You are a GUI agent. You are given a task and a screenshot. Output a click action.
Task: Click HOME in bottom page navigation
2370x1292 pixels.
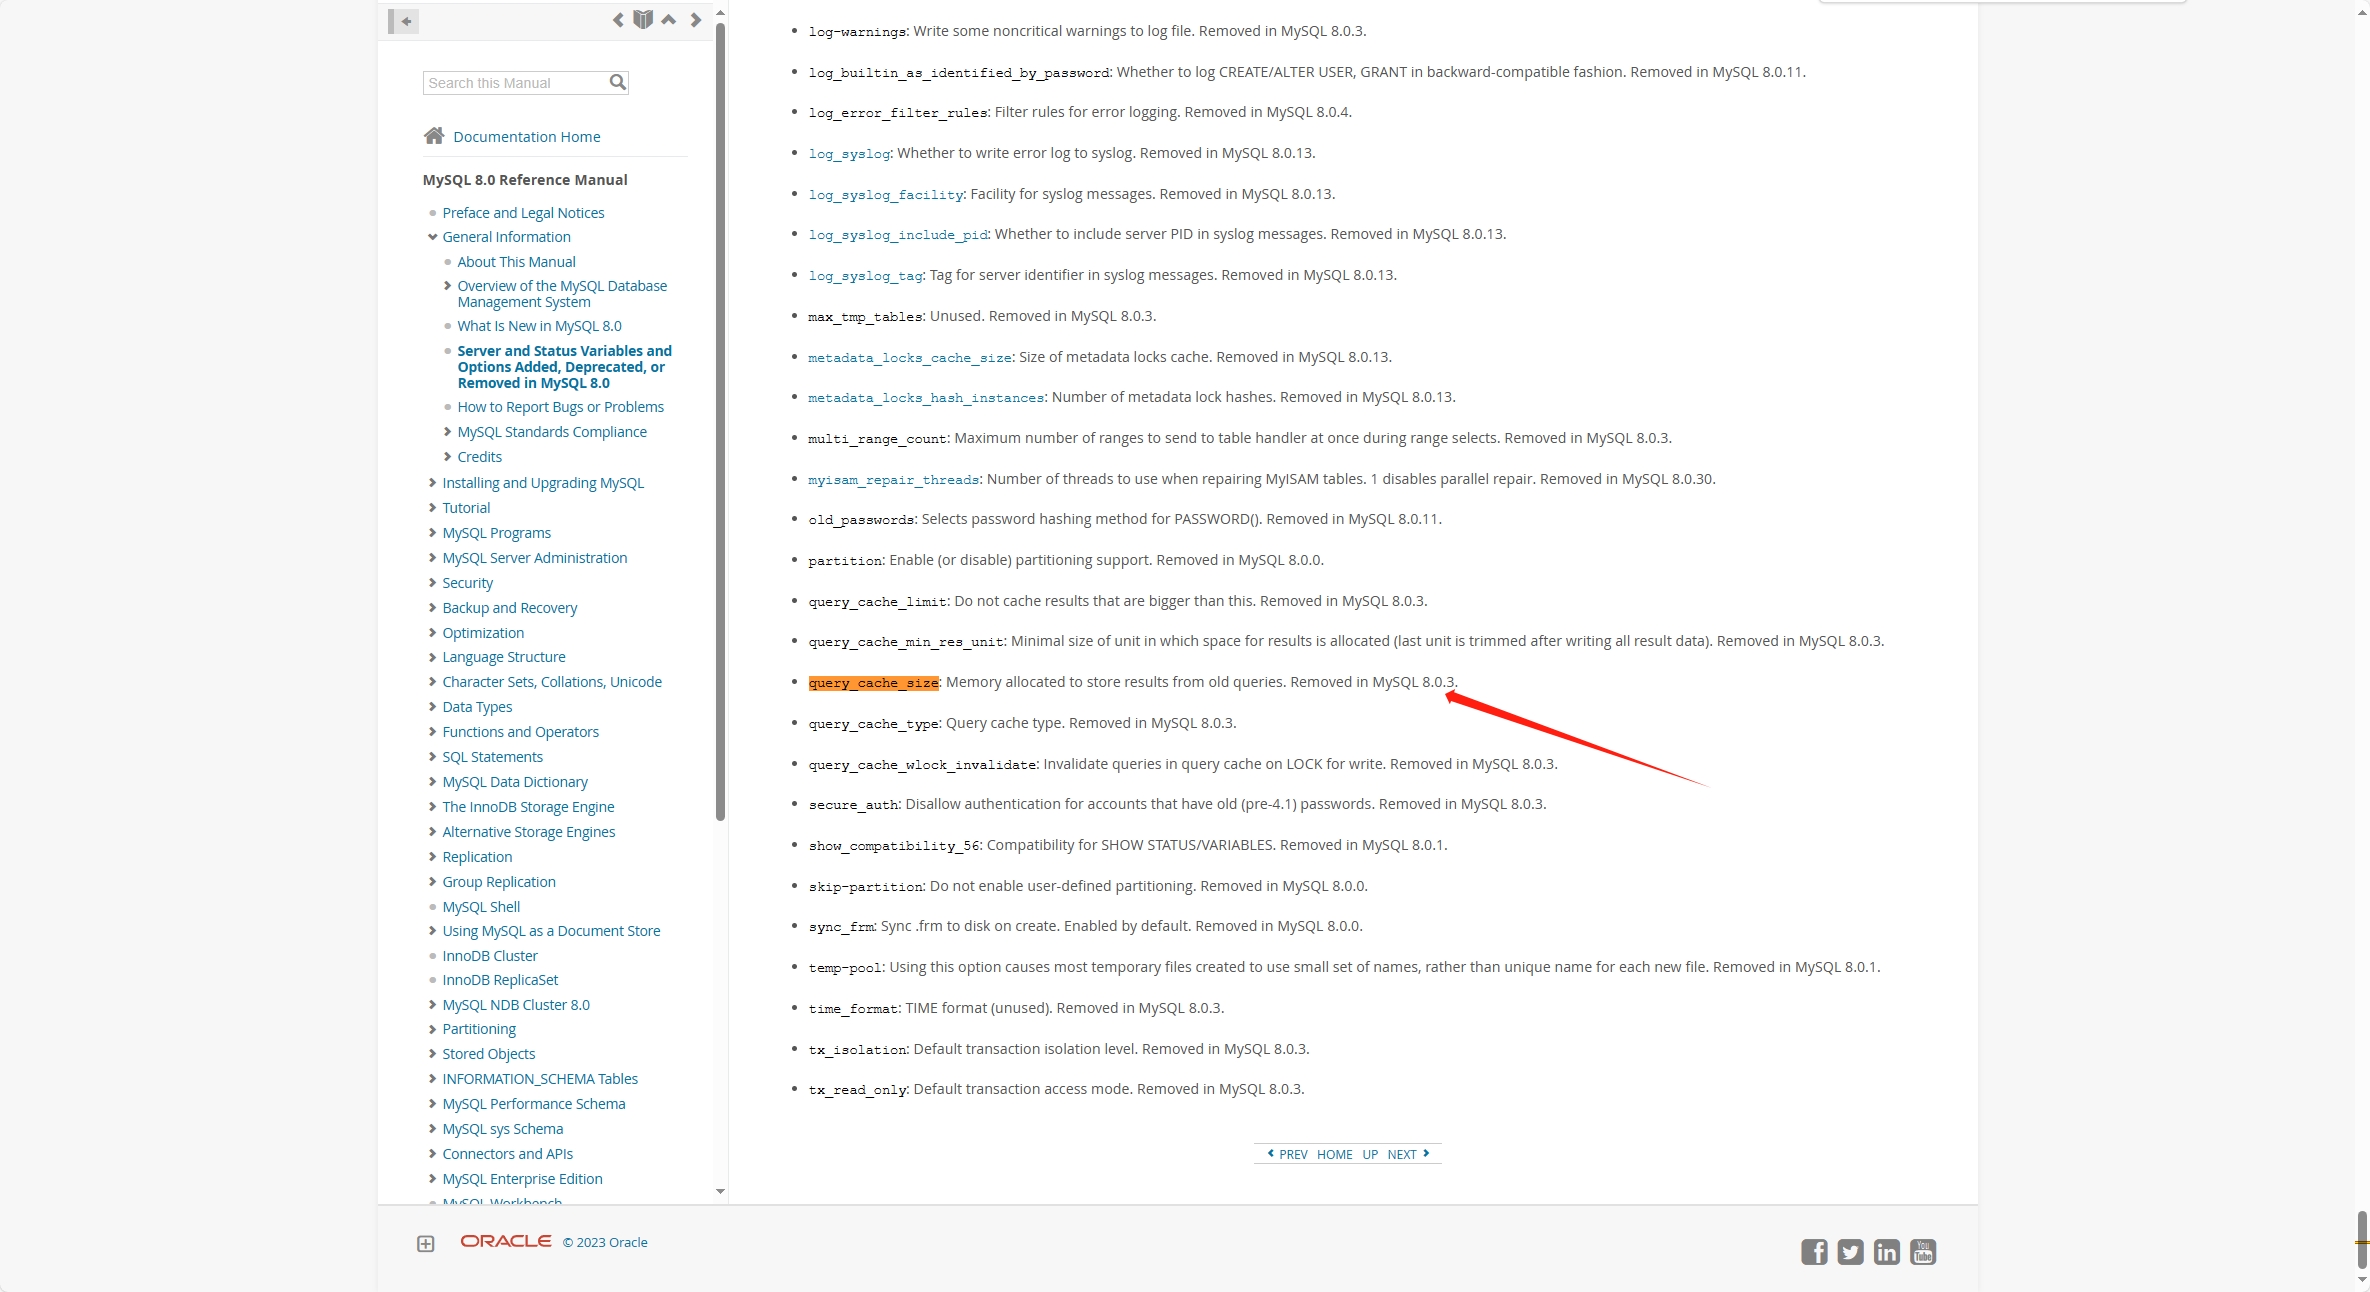click(x=1334, y=1154)
